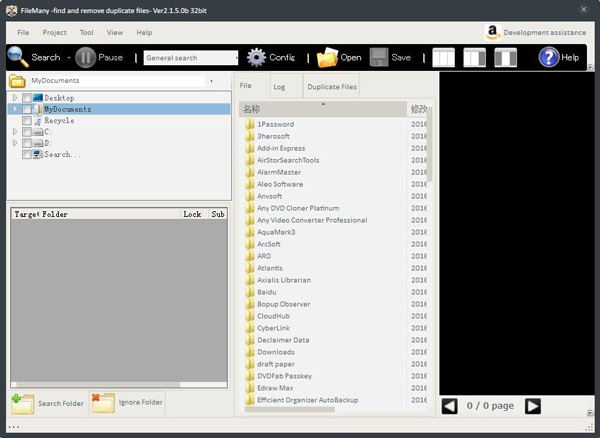Image resolution: width=600 pixels, height=438 pixels.
Task: Open the File menu
Action: tap(23, 33)
